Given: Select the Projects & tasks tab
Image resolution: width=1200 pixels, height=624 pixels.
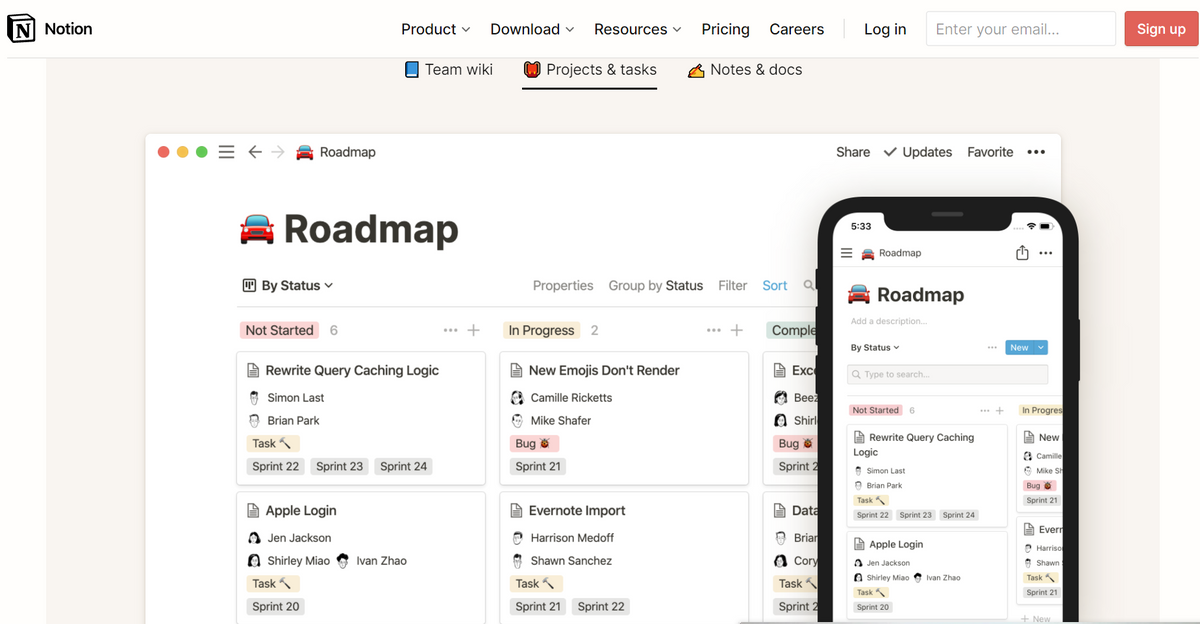Looking at the screenshot, I should (590, 69).
